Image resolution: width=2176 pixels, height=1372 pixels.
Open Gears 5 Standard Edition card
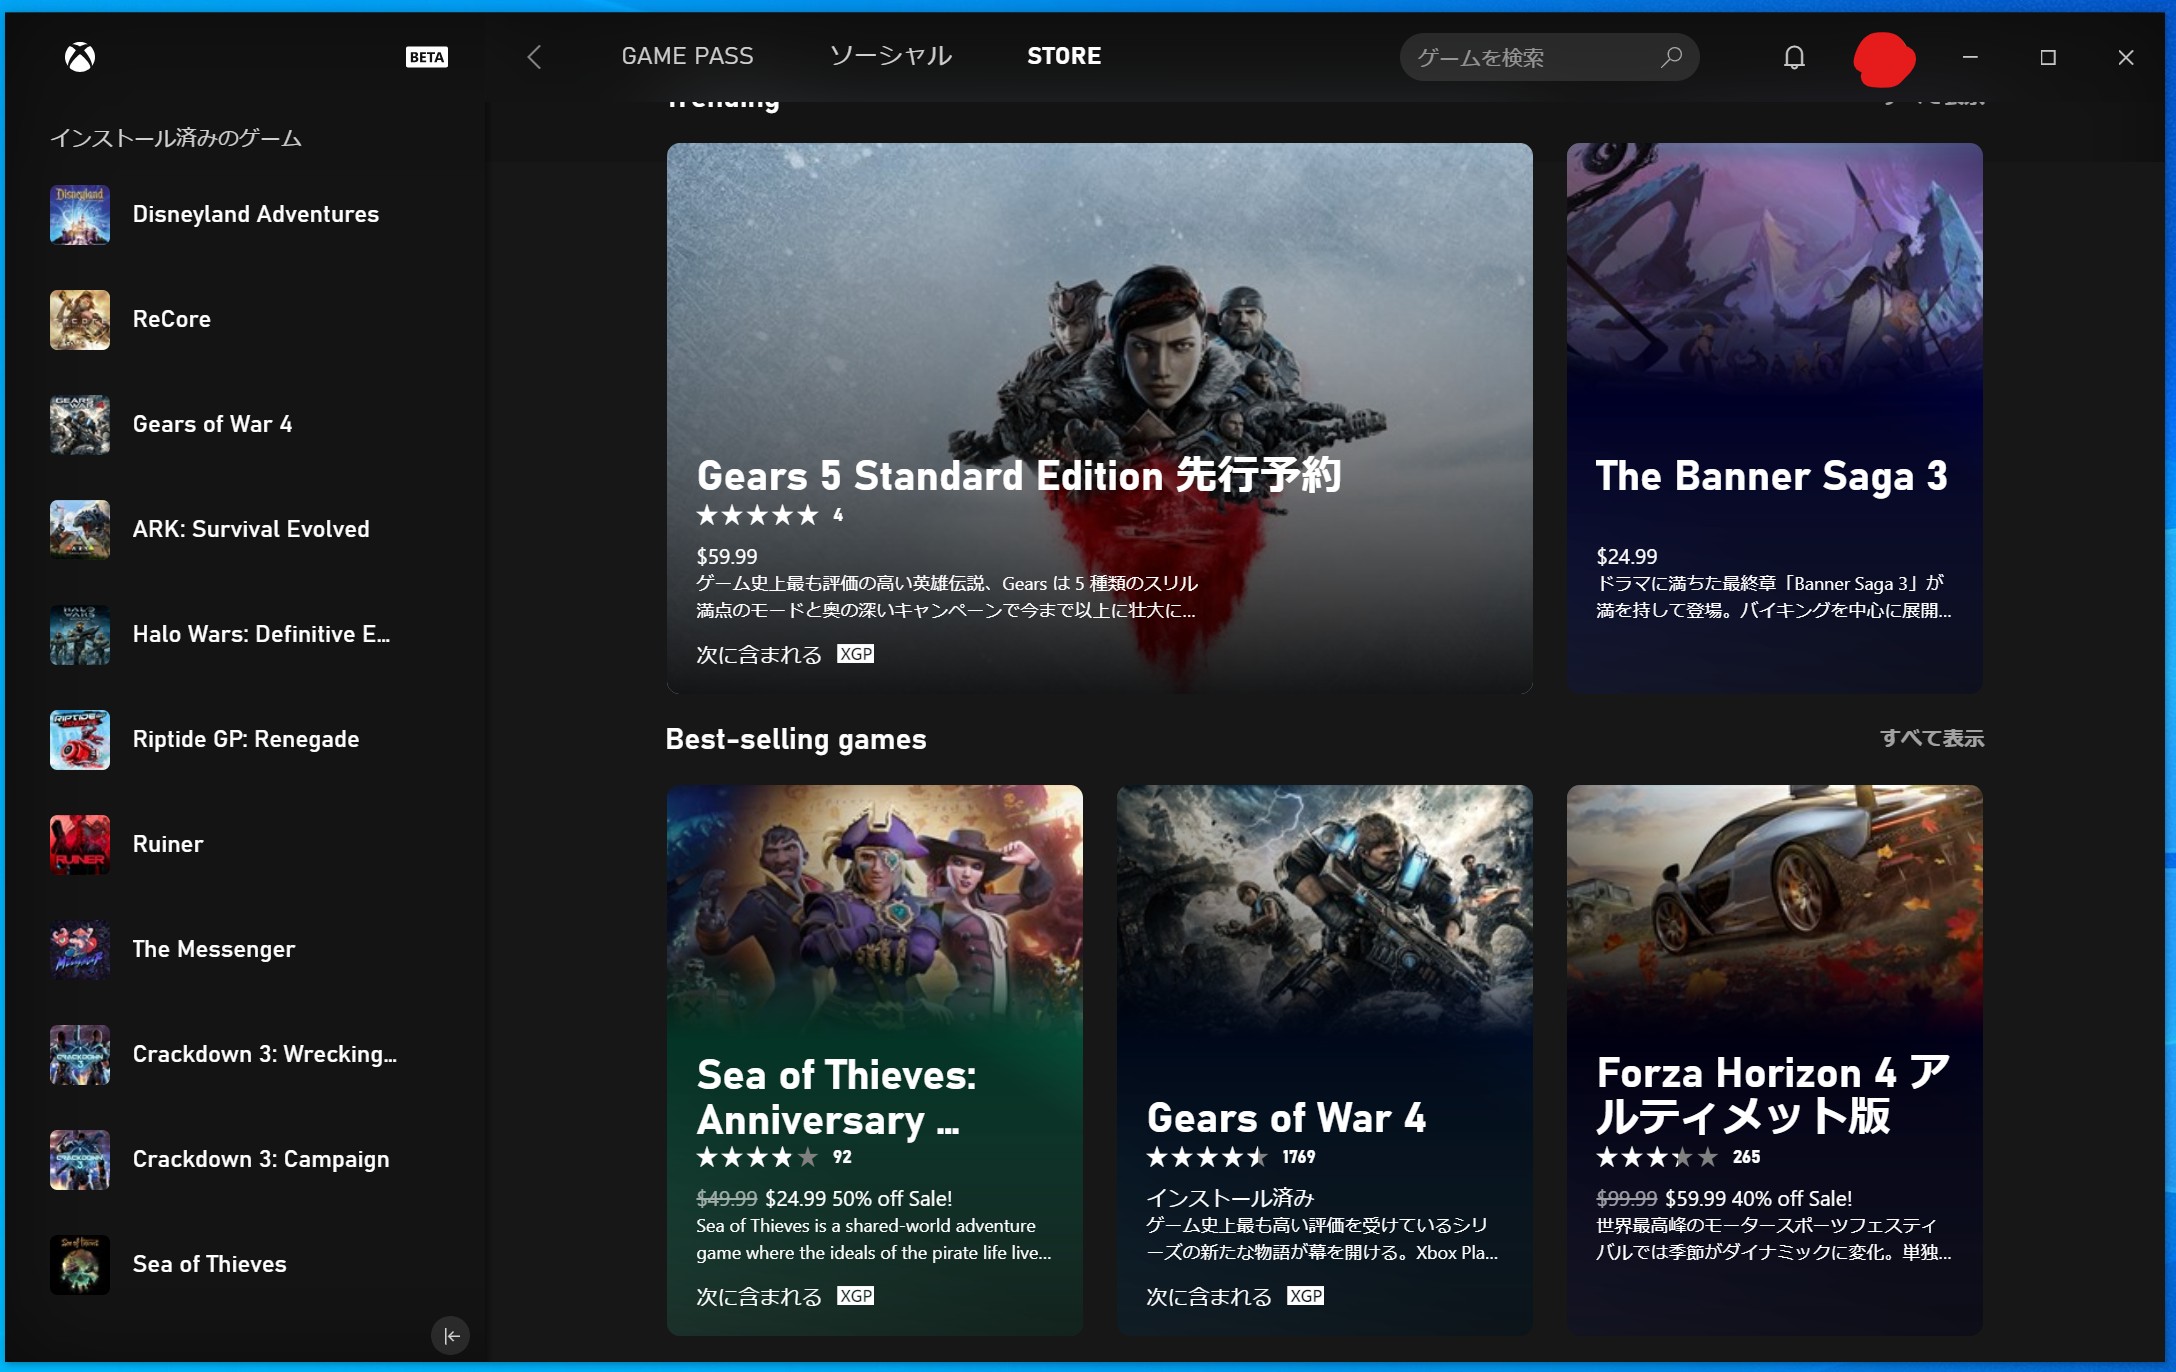tap(1099, 418)
